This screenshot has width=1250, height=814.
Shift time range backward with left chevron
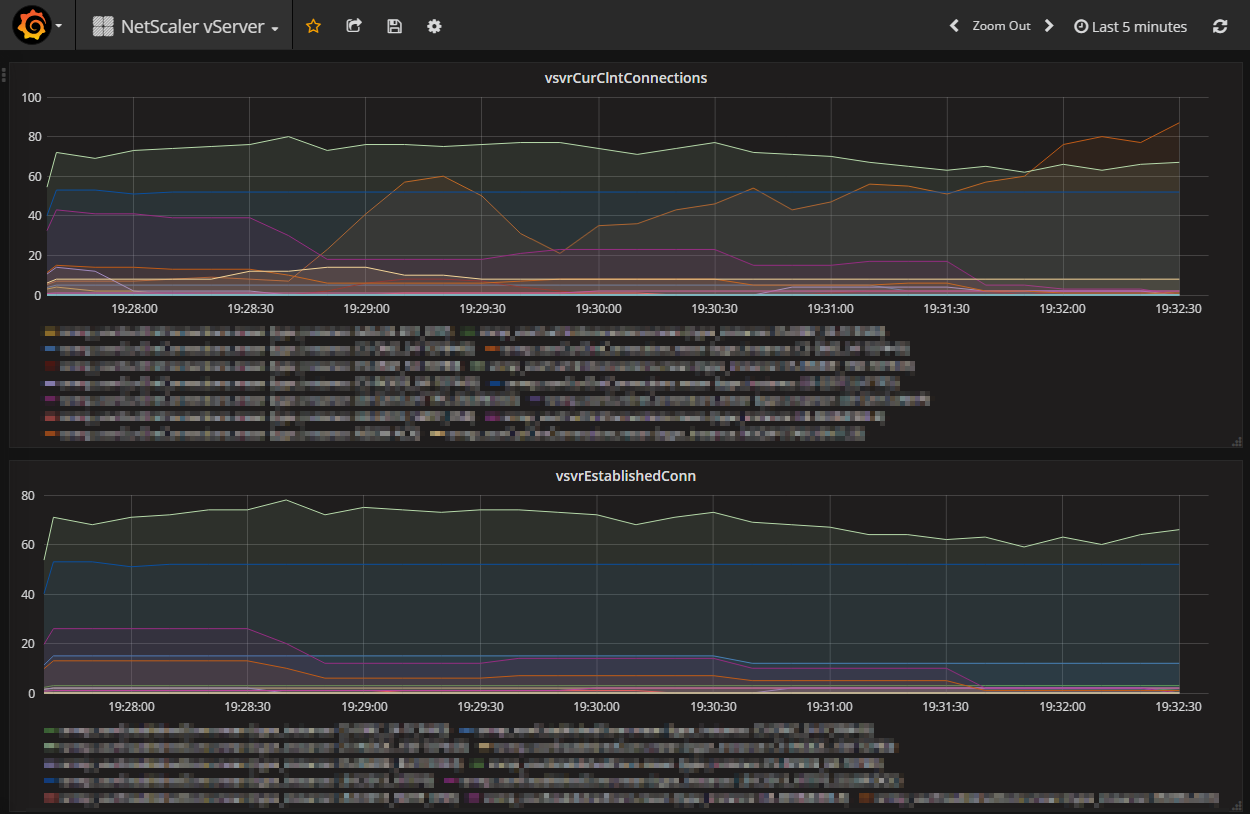tap(954, 26)
